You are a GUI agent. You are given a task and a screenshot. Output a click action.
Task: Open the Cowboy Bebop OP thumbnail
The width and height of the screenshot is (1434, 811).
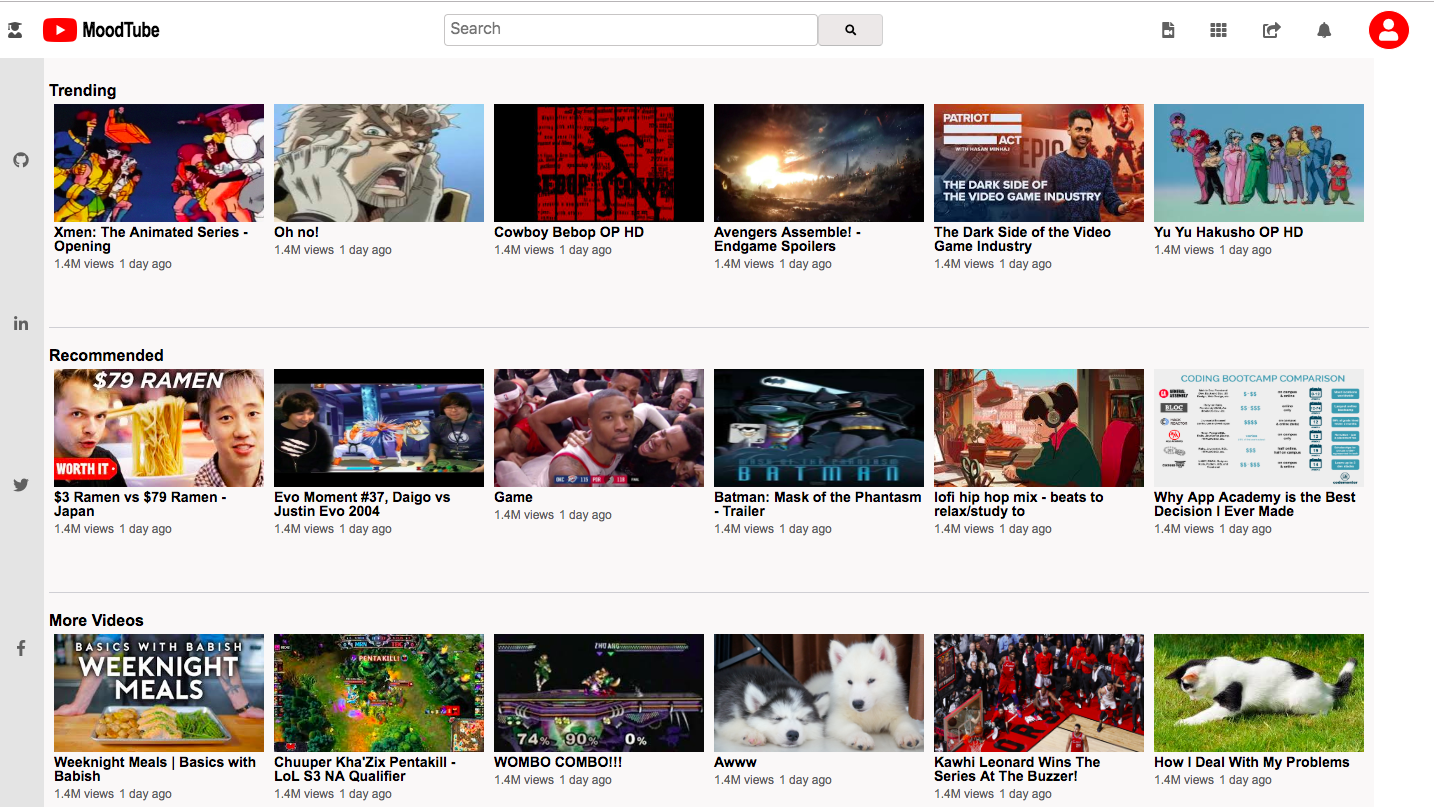click(599, 163)
